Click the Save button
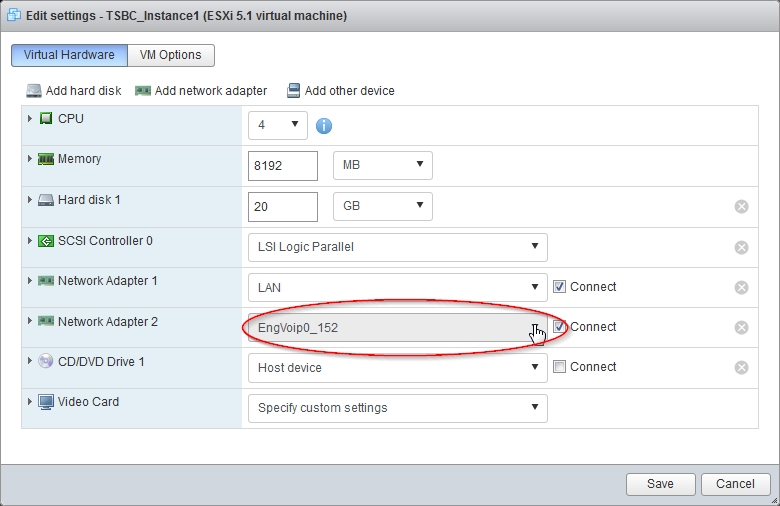Screen dimensions: 780x506 click(x=660, y=484)
